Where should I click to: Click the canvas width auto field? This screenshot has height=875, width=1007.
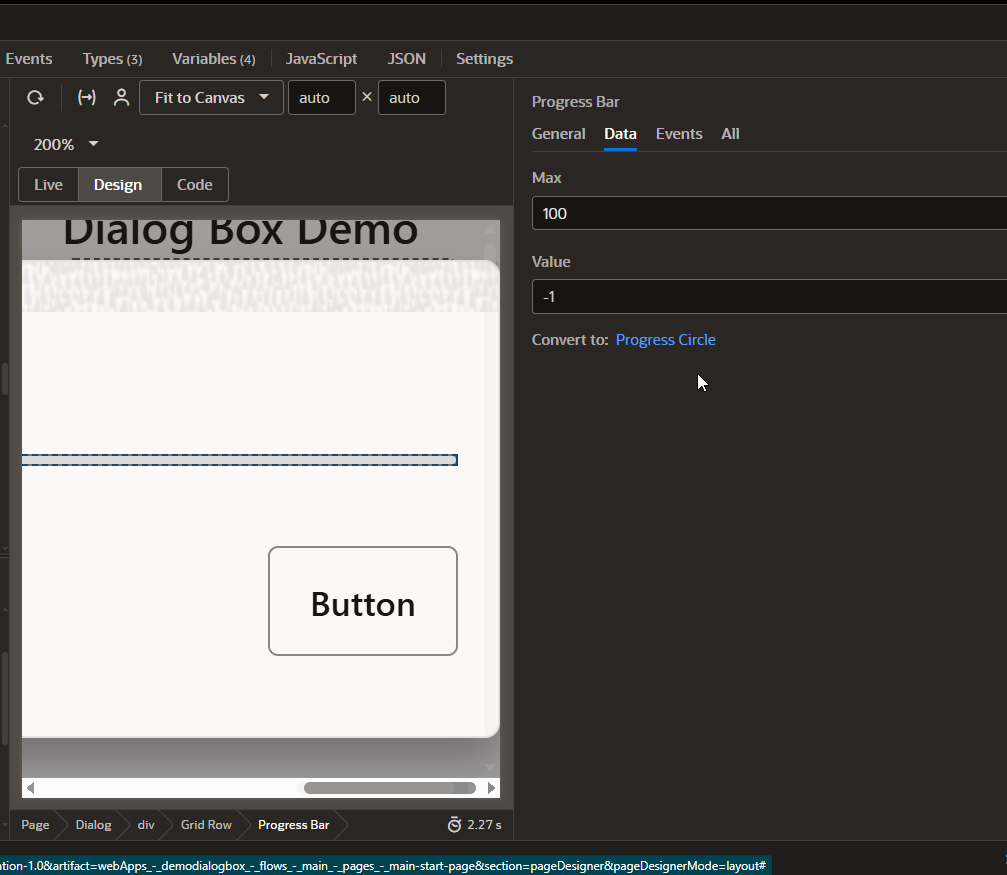322,98
